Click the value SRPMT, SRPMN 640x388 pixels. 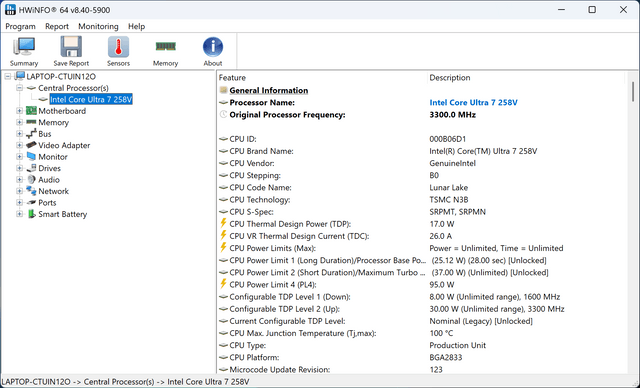point(458,212)
